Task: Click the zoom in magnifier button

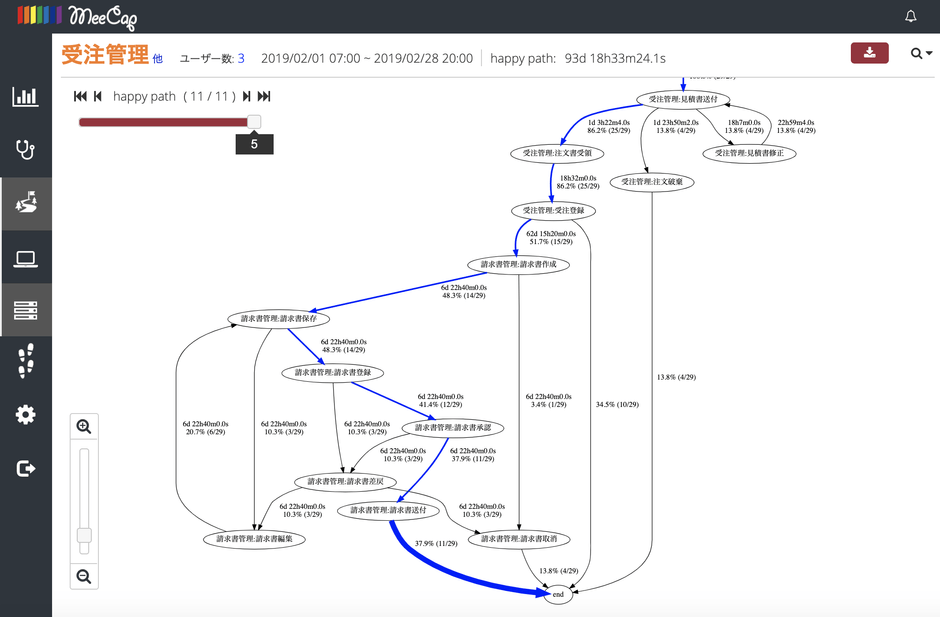Action: click(x=84, y=427)
